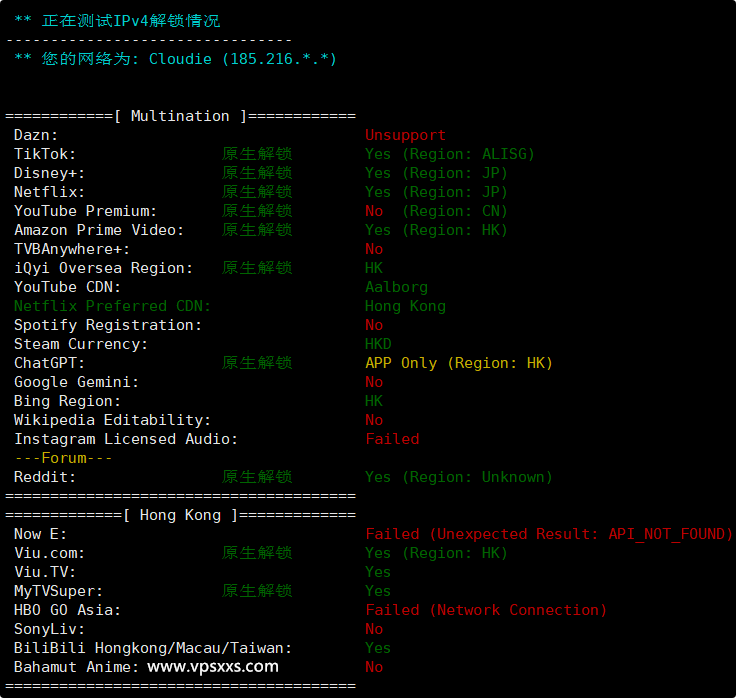Click the 'Netflix:' row label
The height and width of the screenshot is (698, 736).
[49, 192]
